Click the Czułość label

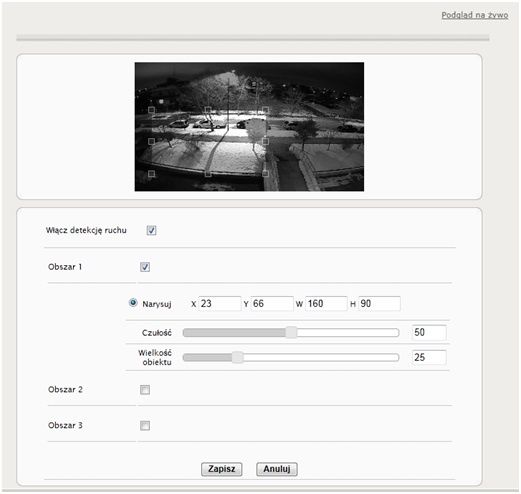(157, 333)
